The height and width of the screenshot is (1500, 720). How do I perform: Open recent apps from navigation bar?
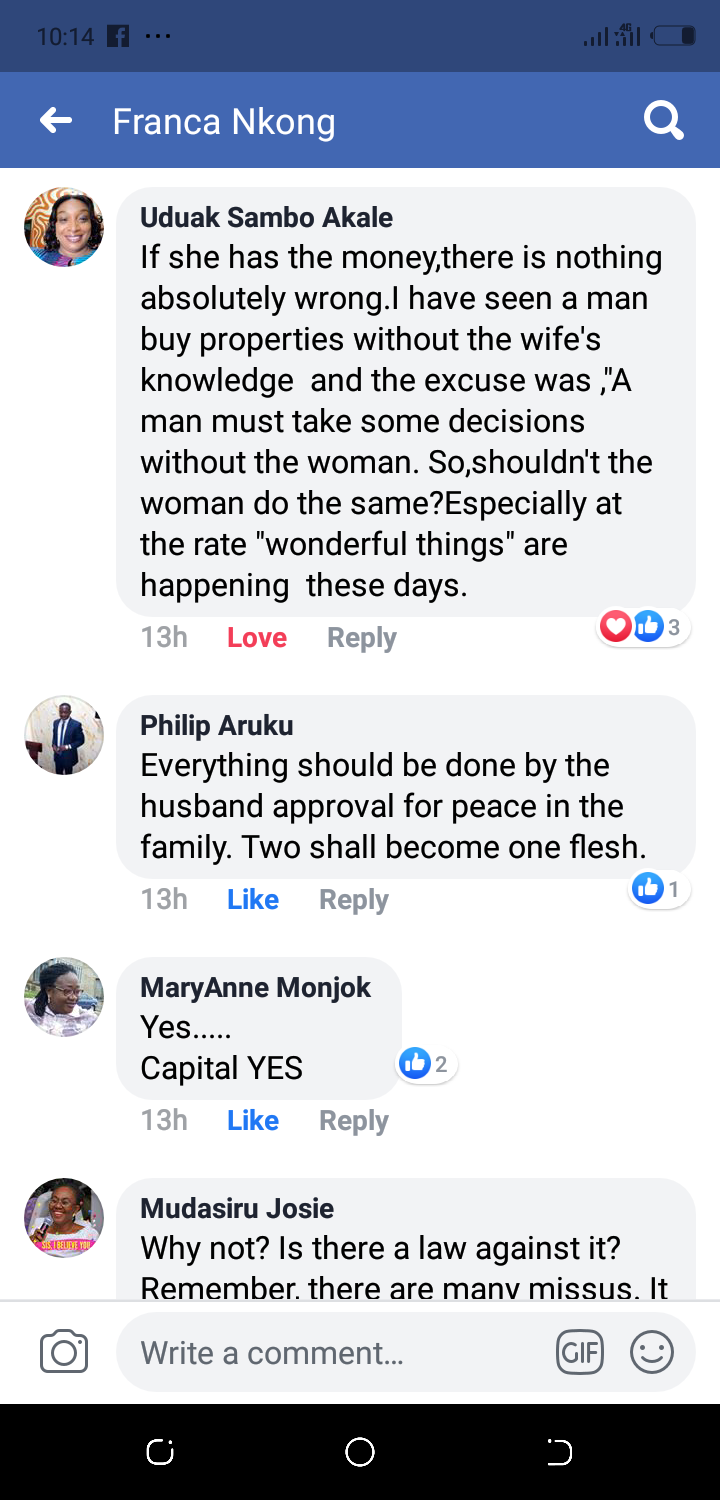click(x=160, y=1452)
